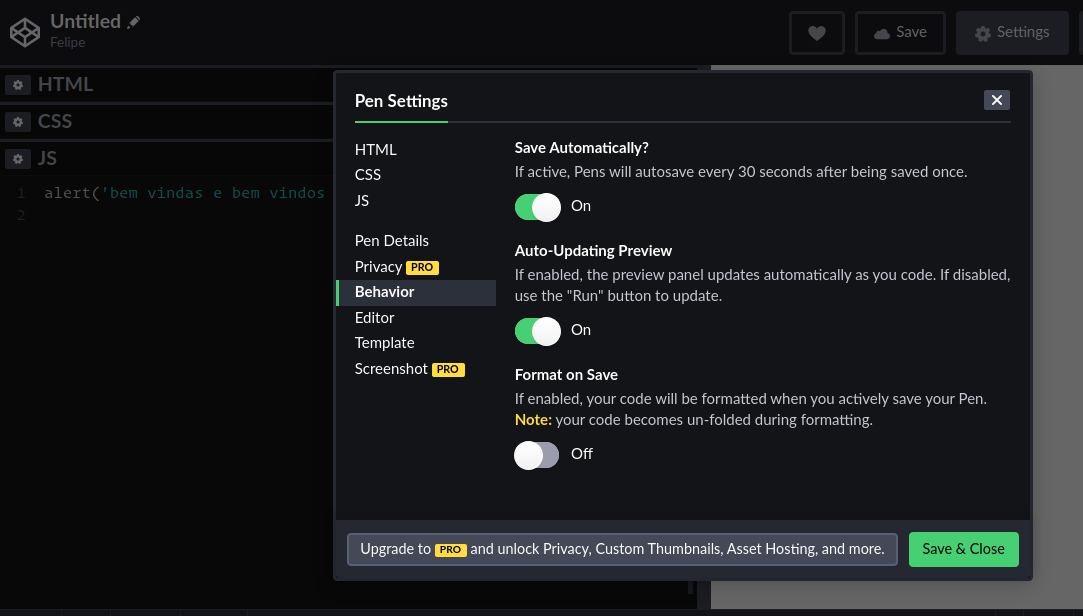Click the gear Settings icon in the header
Screen dimensions: 1083x616
click(x=983, y=32)
